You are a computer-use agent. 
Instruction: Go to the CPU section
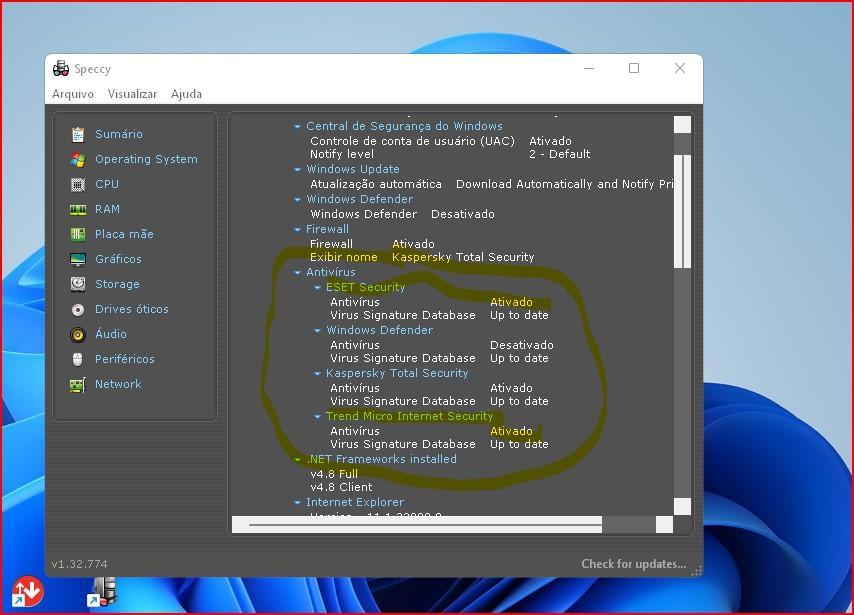coord(107,184)
